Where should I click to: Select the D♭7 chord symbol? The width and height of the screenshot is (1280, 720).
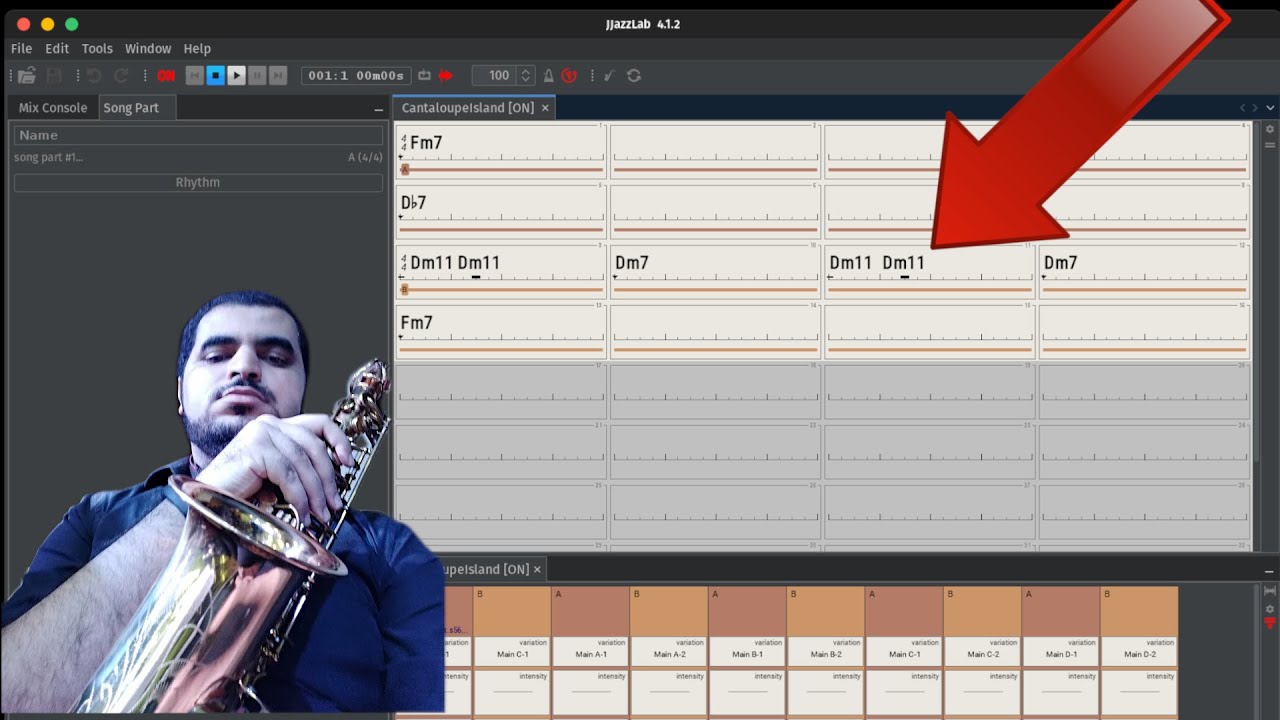coord(413,202)
